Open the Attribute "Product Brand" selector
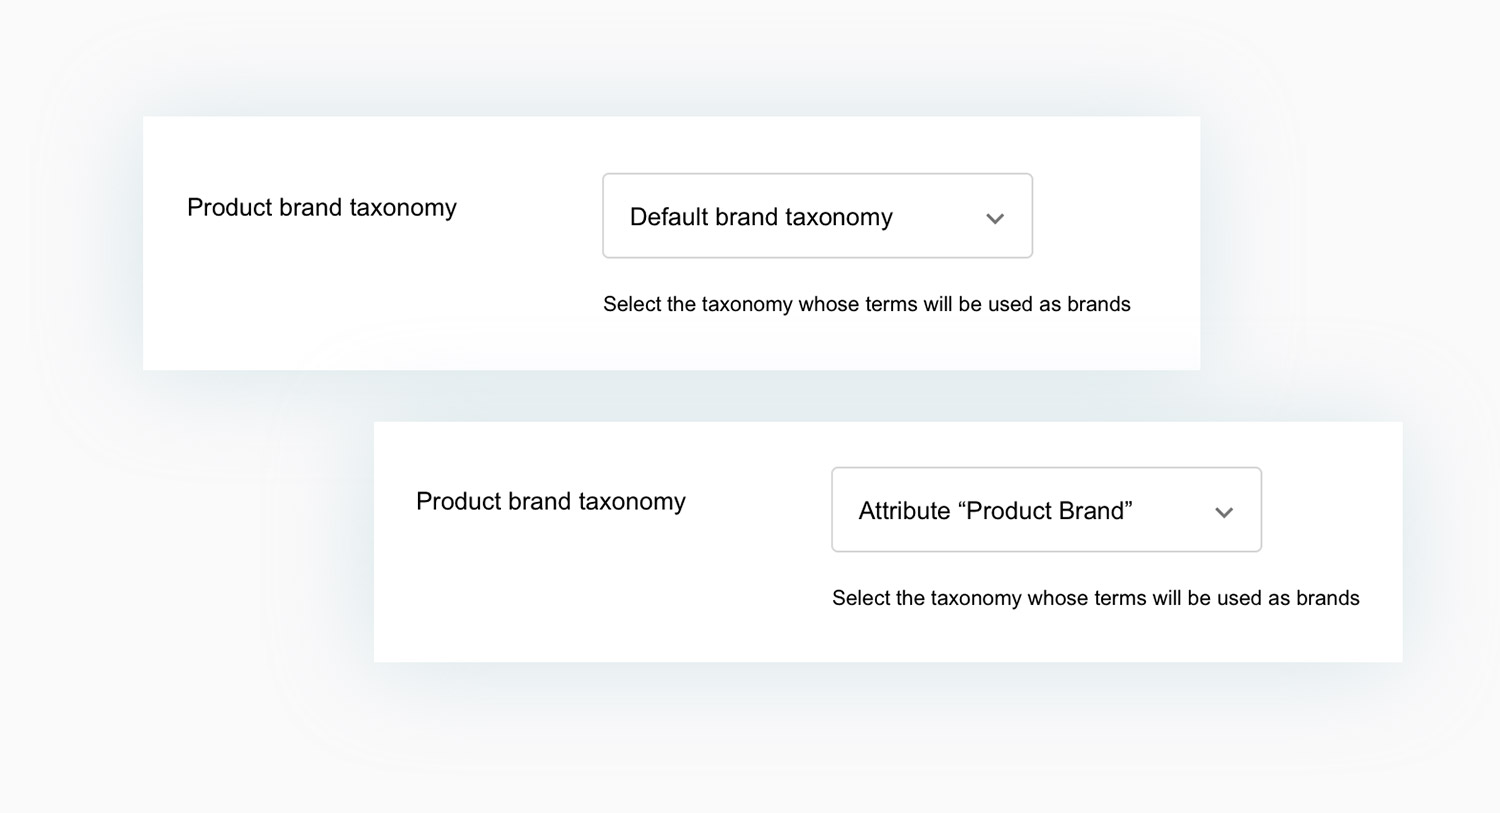Image resolution: width=1500 pixels, height=813 pixels. click(x=1046, y=510)
